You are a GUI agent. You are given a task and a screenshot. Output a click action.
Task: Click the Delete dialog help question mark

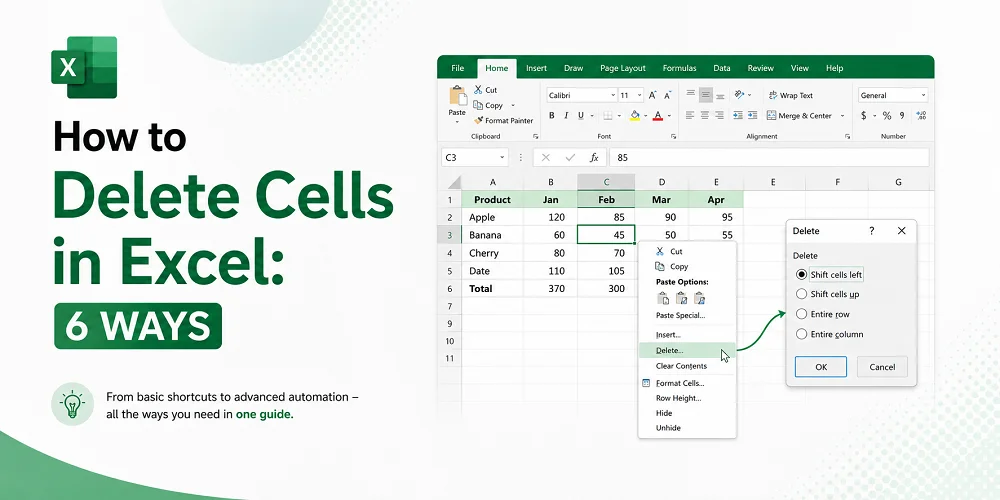coord(872,231)
